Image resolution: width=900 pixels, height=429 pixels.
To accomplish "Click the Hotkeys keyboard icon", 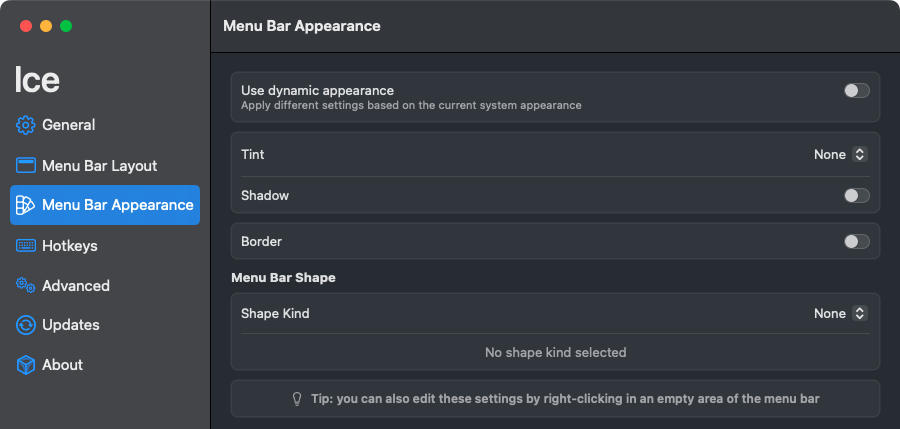I will click(x=26, y=246).
